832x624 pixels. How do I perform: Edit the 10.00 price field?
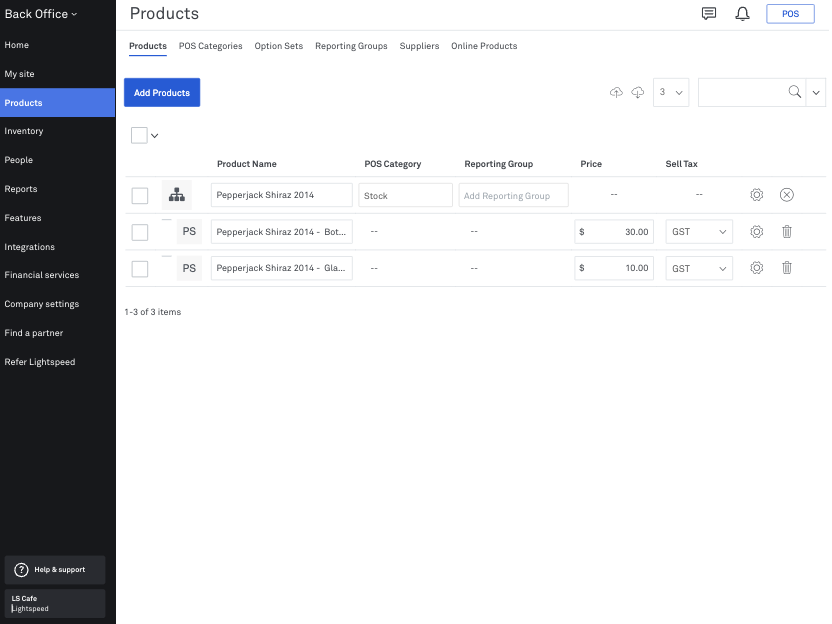click(614, 268)
